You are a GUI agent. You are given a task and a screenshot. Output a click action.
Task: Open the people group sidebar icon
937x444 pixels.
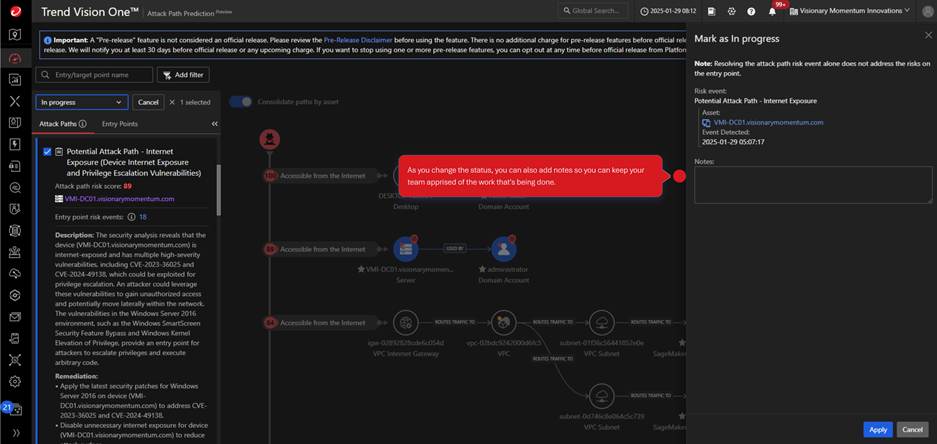tap(15, 252)
